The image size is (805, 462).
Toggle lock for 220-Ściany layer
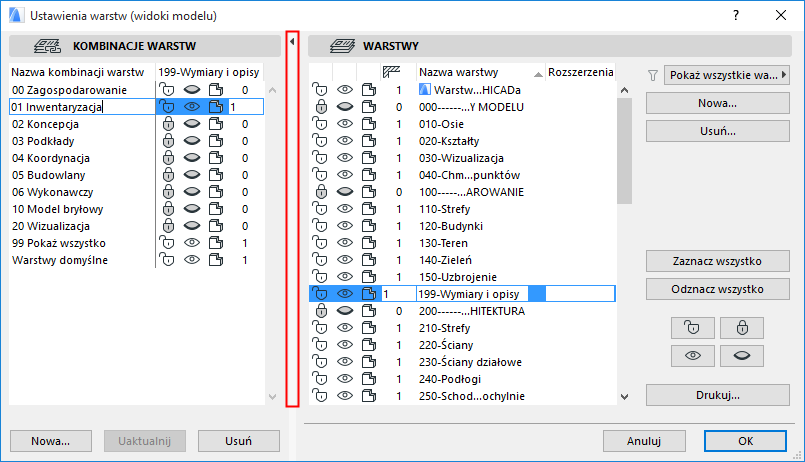(x=320, y=344)
